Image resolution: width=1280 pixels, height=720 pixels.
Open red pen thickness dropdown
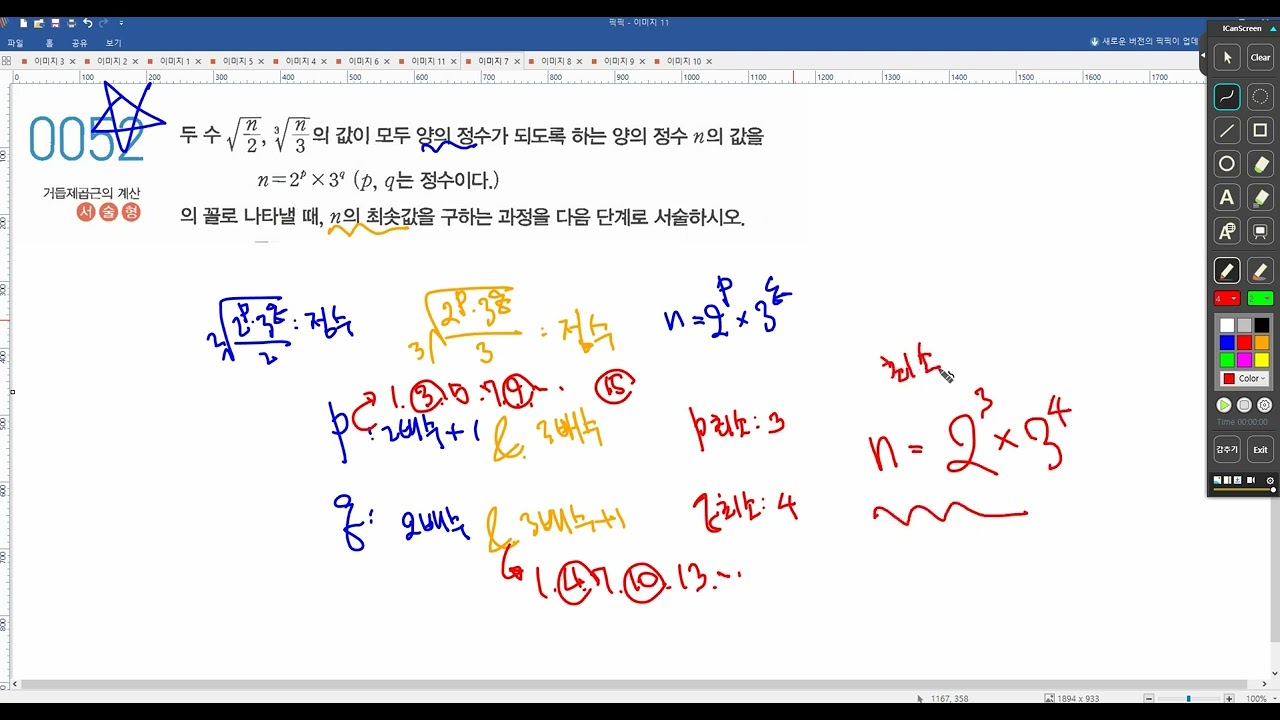[1227, 298]
